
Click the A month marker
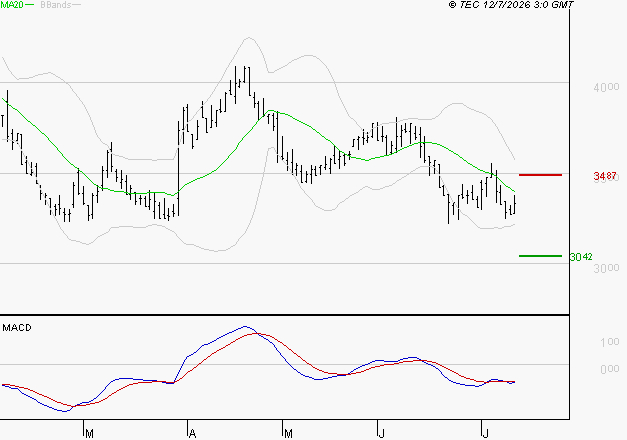click(x=192, y=433)
